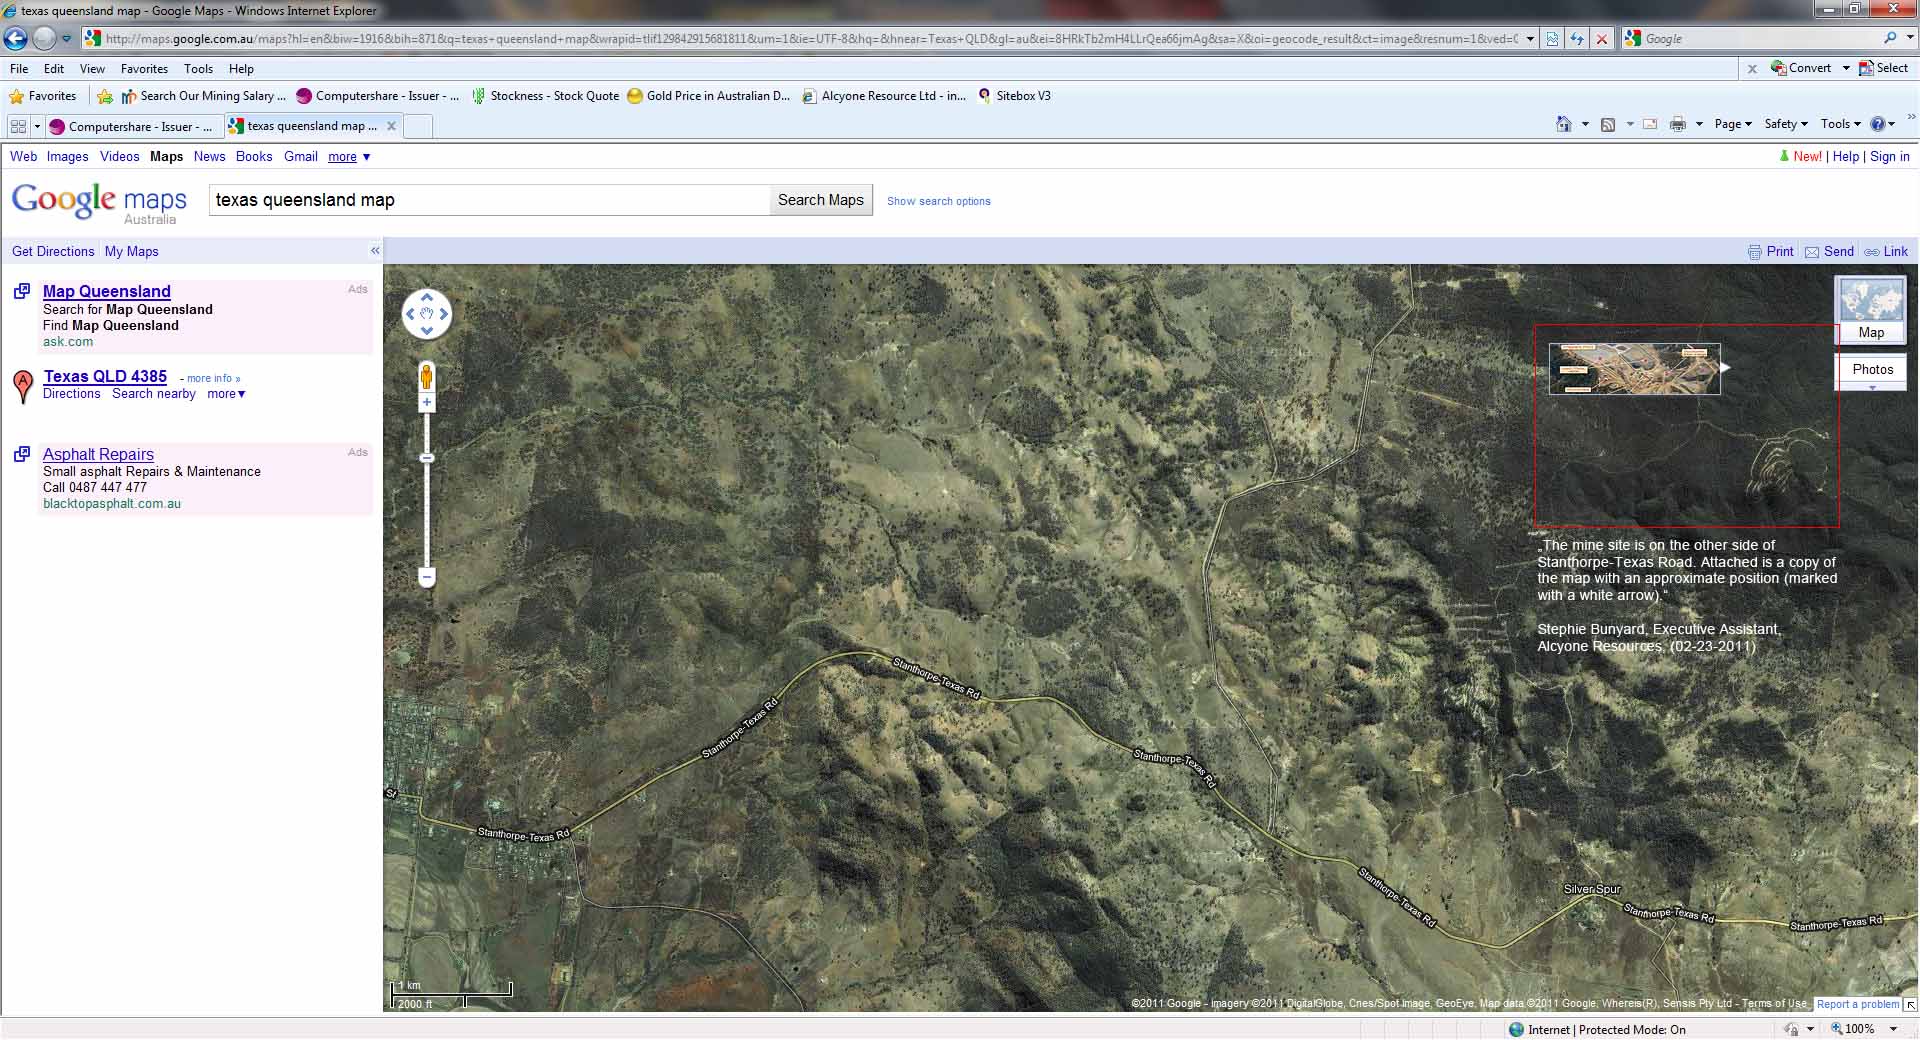This screenshot has height=1040, width=1920.
Task: Click the map zoom slider handle
Action: (427, 458)
